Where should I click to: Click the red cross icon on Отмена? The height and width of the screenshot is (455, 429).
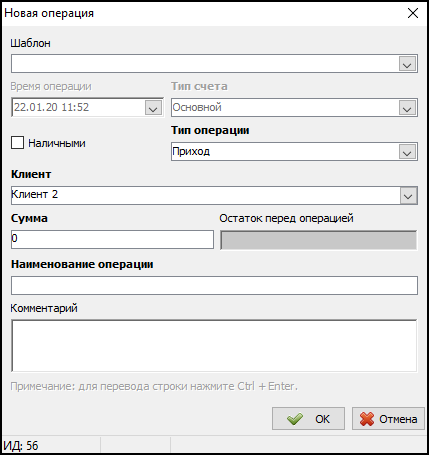(x=367, y=419)
